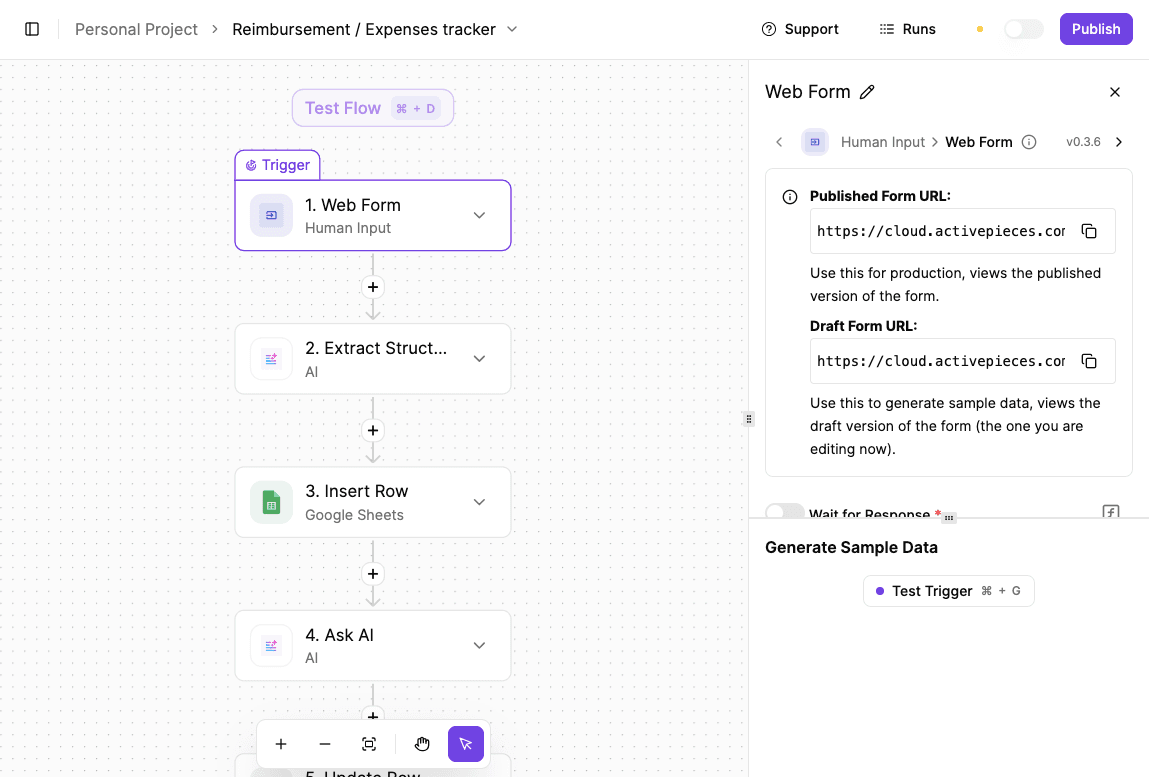Viewport: 1149px width, 777px height.
Task: Flip the publish toggle in the top bar
Action: [1023, 29]
